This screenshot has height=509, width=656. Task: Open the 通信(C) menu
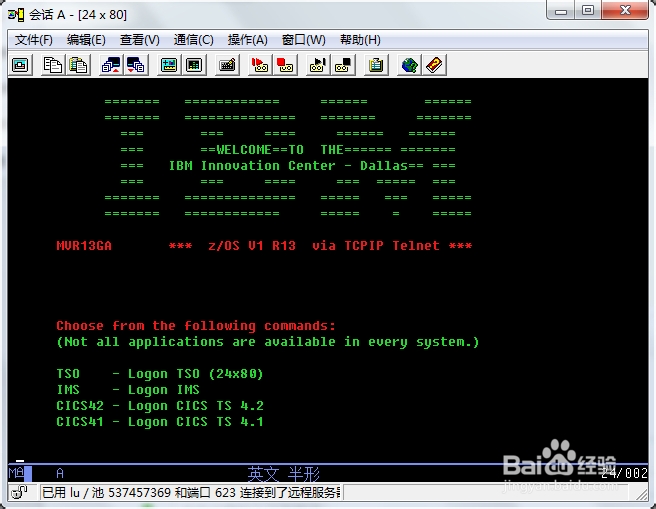pyautogui.click(x=193, y=40)
